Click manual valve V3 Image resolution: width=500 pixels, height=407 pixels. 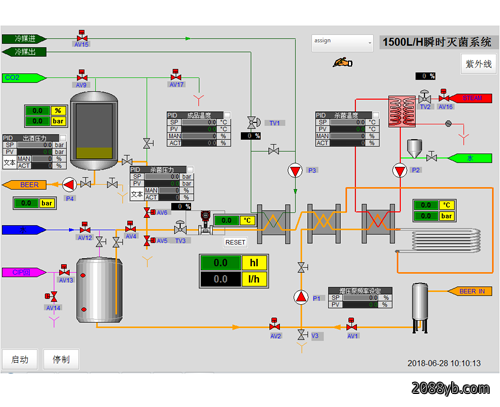[x=303, y=334]
